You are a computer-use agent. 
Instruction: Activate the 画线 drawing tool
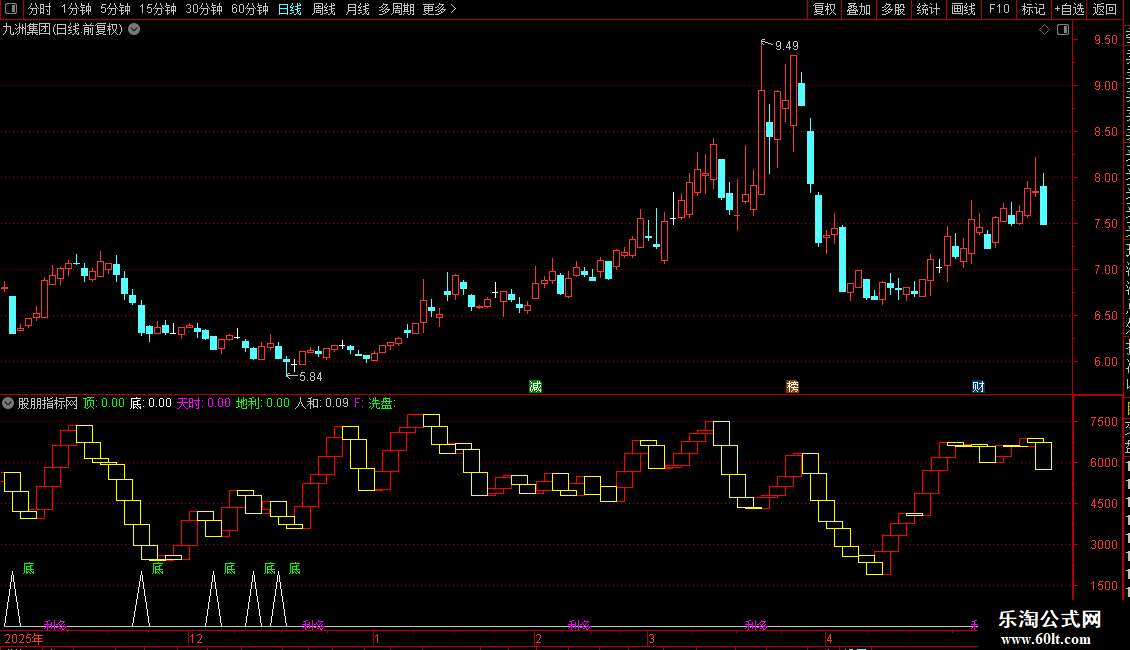click(964, 9)
